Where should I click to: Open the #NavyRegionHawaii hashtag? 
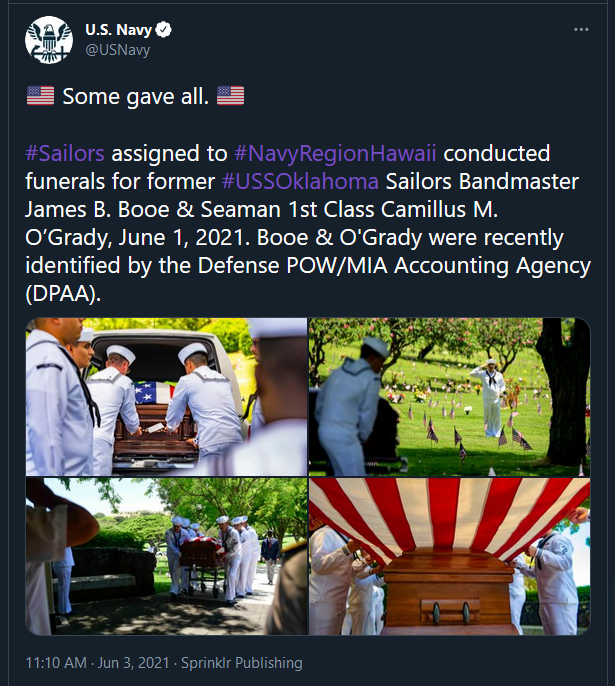(x=335, y=154)
